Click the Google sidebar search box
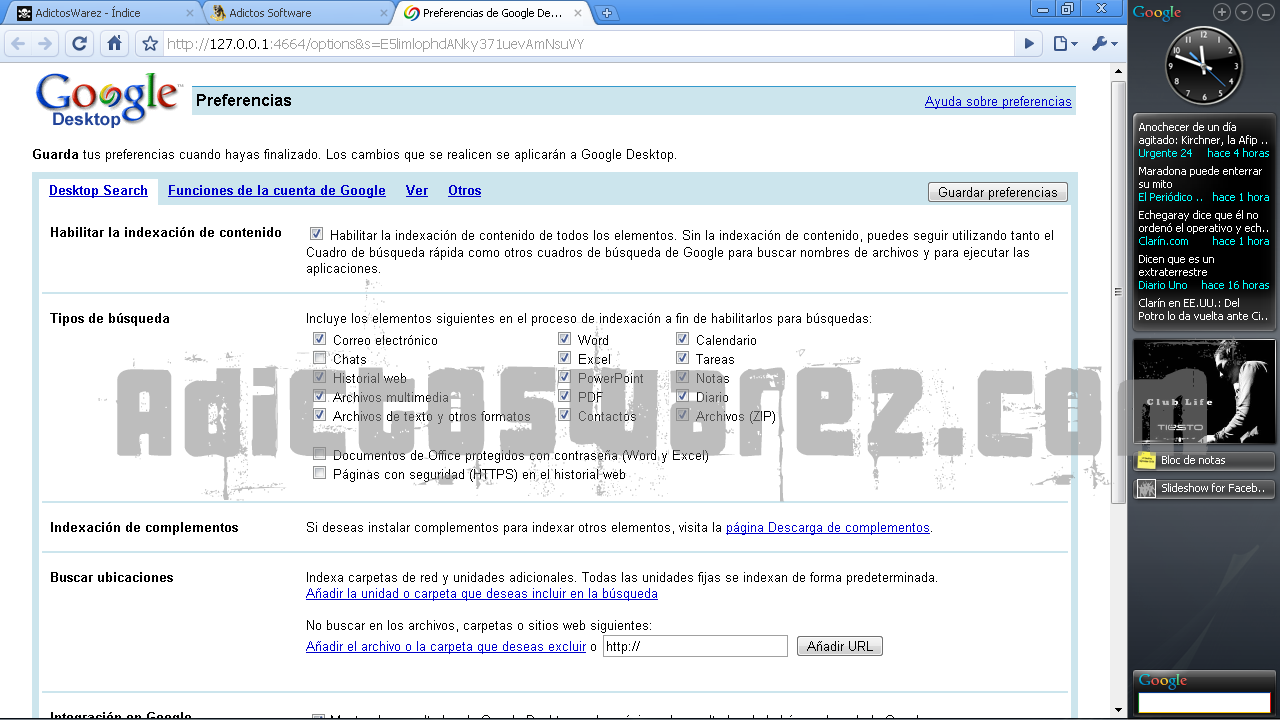The image size is (1280, 720). point(1204,703)
